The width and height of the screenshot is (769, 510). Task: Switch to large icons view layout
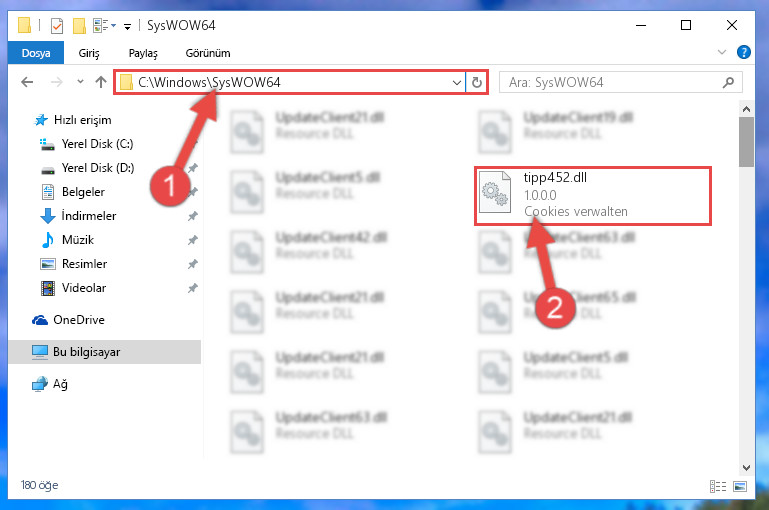(740, 486)
